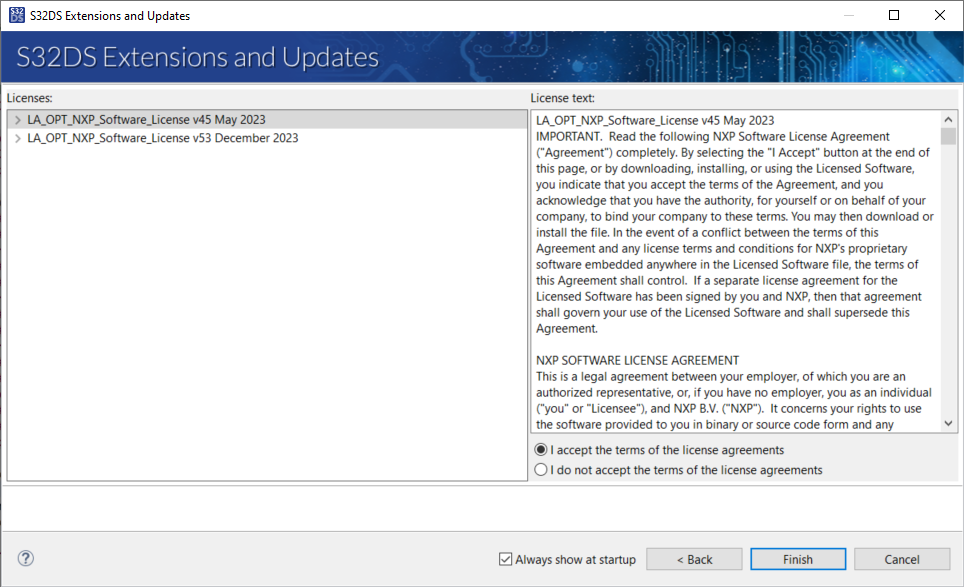Viewport: 964px width, 587px height.
Task: Expand the v53 December 2023 license entry
Action: point(18,138)
